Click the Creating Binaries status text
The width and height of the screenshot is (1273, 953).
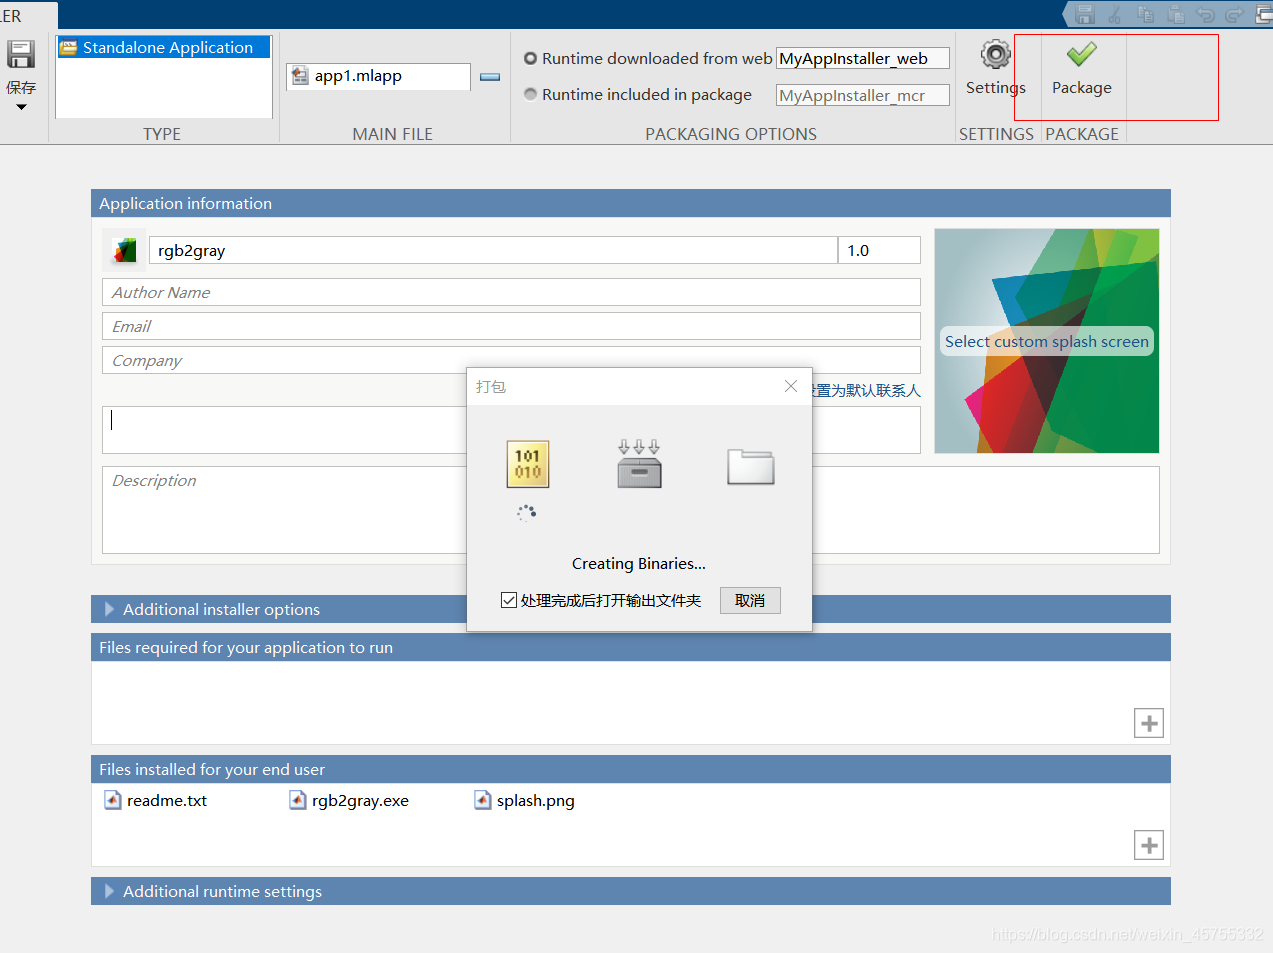(639, 564)
